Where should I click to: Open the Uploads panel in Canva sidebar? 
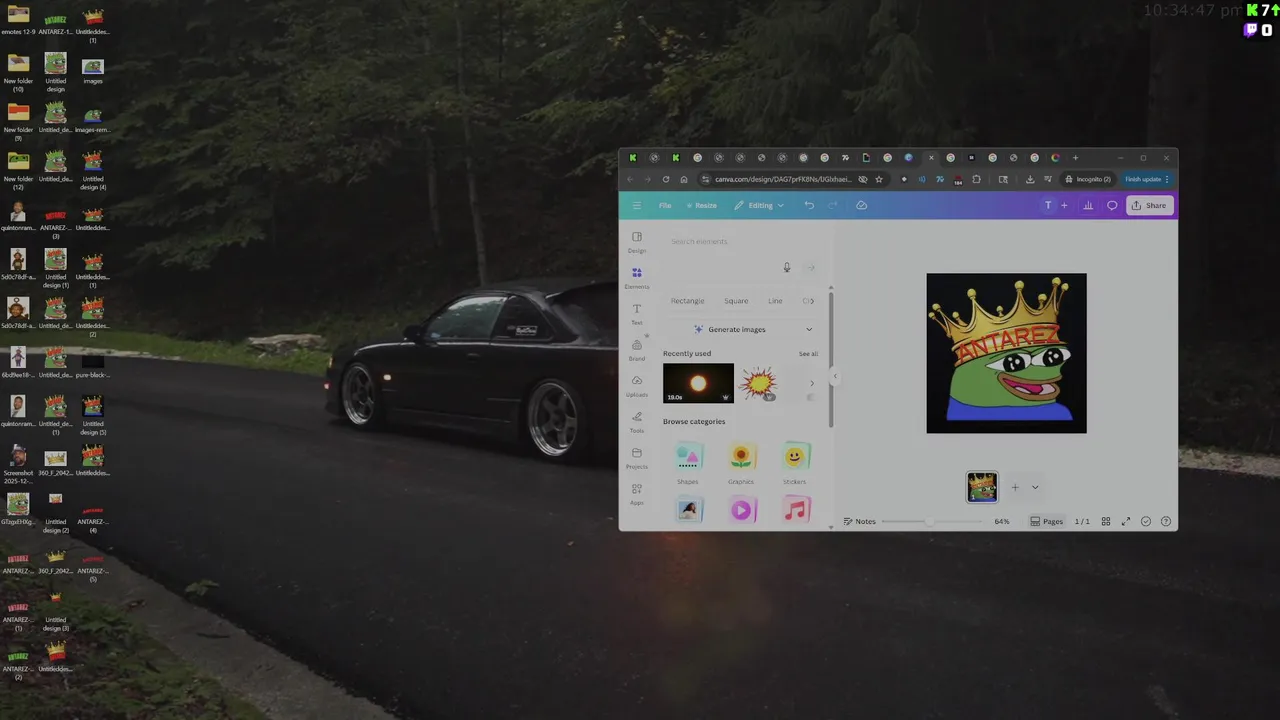coord(637,385)
